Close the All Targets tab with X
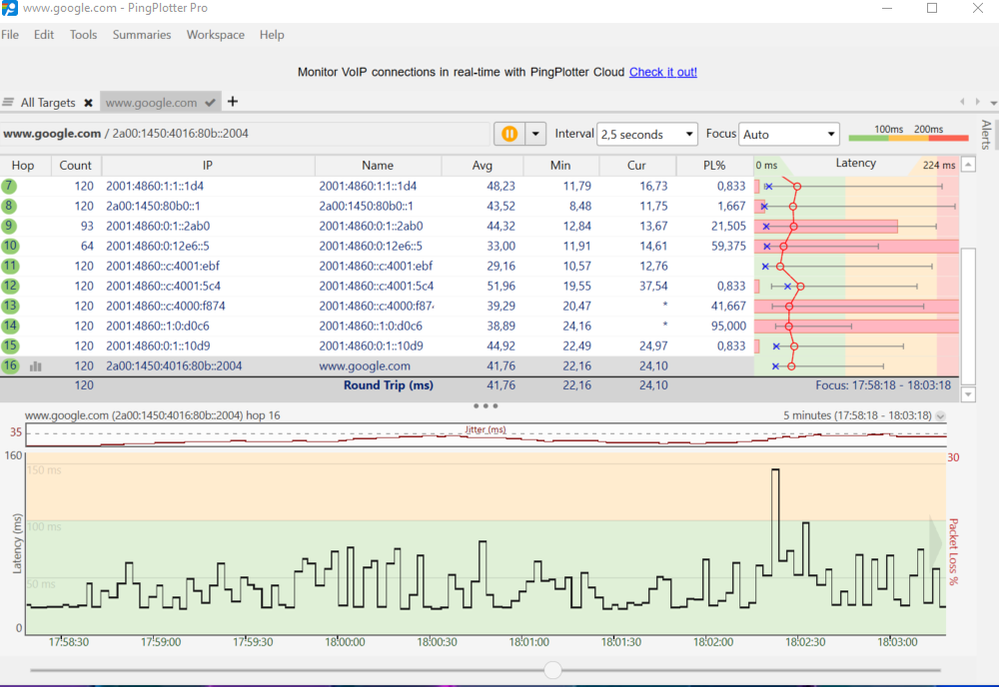This screenshot has height=687, width=999. [88, 103]
